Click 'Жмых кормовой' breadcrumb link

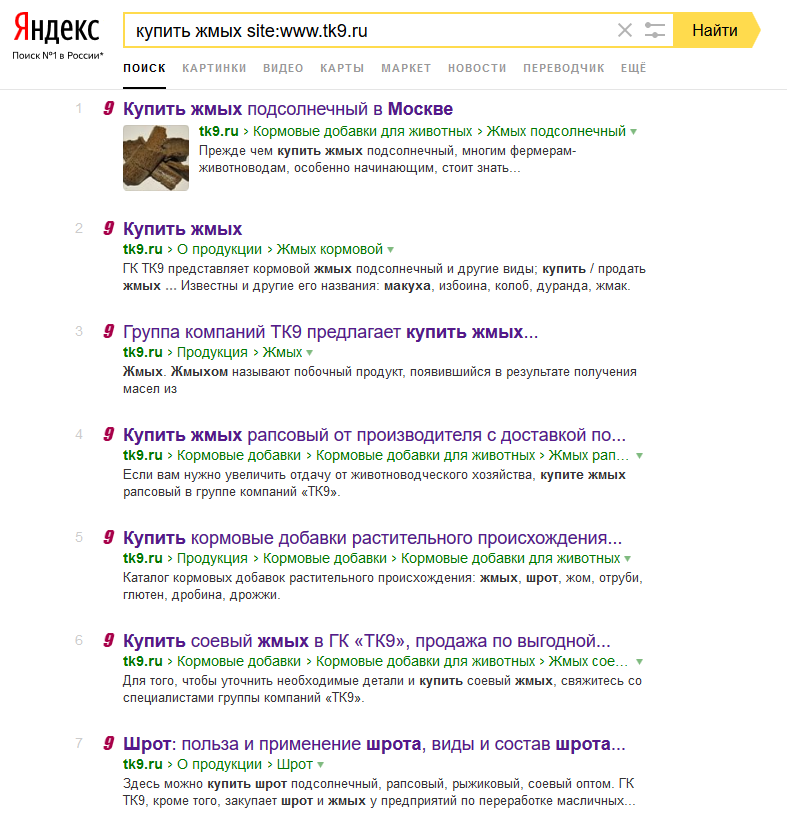[330, 249]
